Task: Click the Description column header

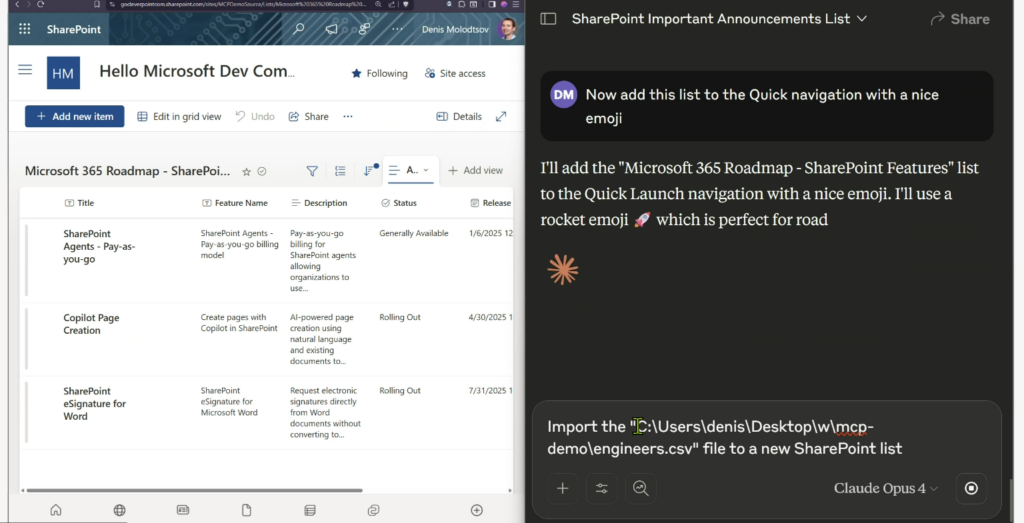Action: coord(319,203)
